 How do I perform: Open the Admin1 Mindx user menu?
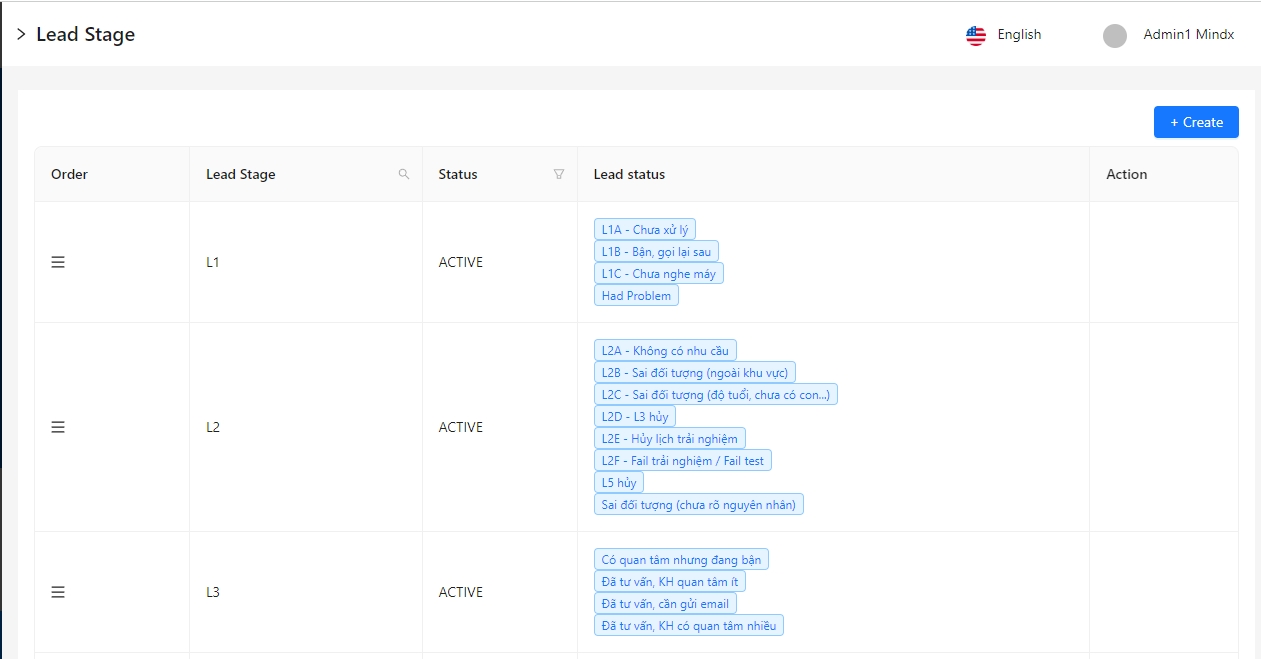coord(1188,35)
